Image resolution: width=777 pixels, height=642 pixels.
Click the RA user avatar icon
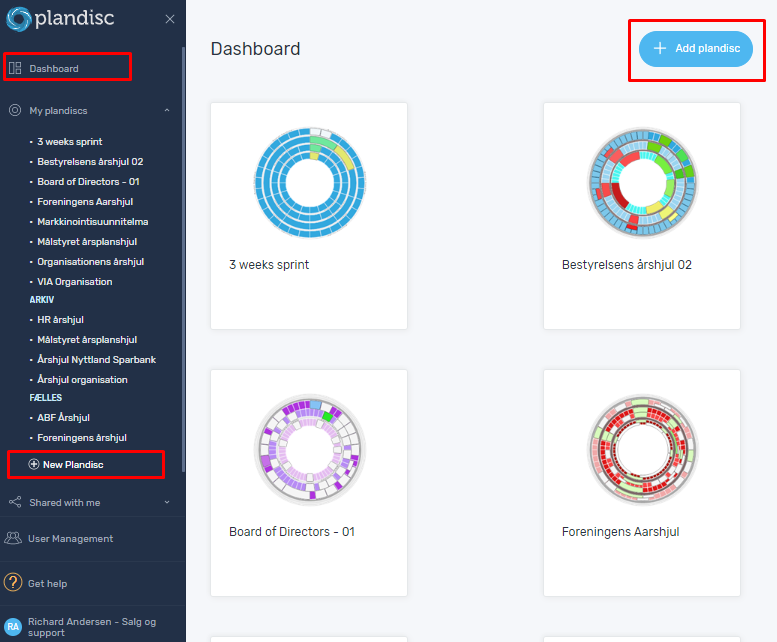click(13, 626)
